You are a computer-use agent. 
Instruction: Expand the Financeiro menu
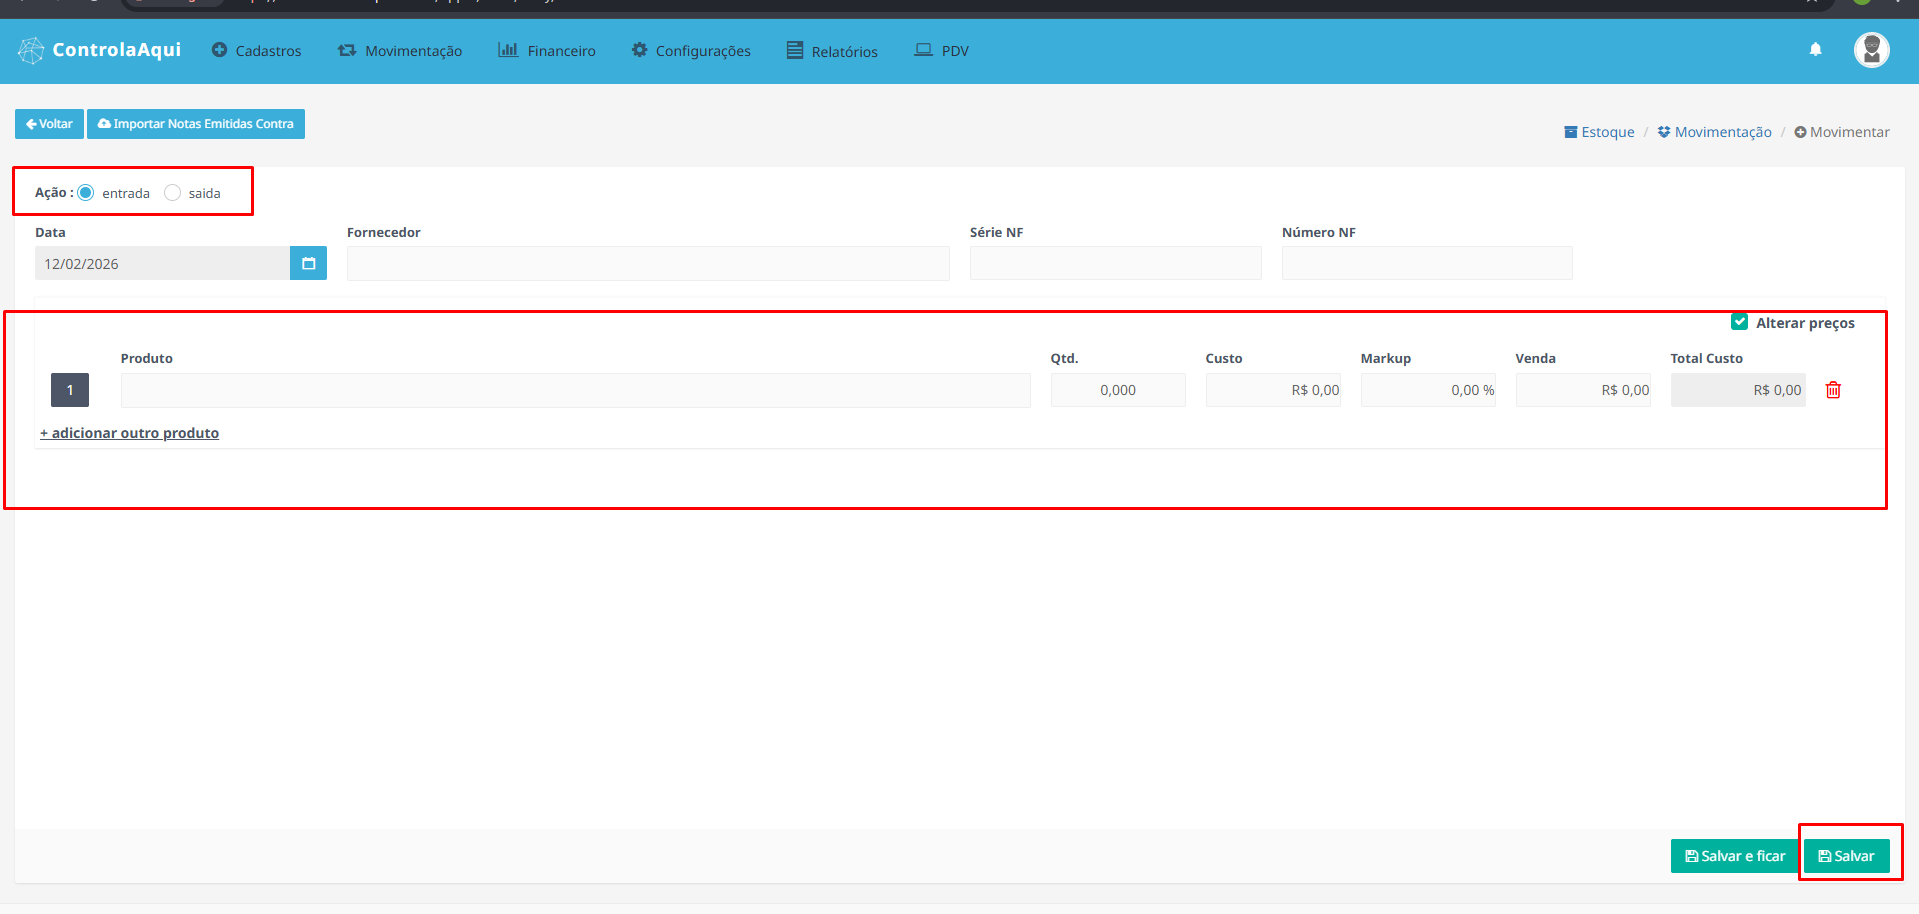tap(547, 51)
